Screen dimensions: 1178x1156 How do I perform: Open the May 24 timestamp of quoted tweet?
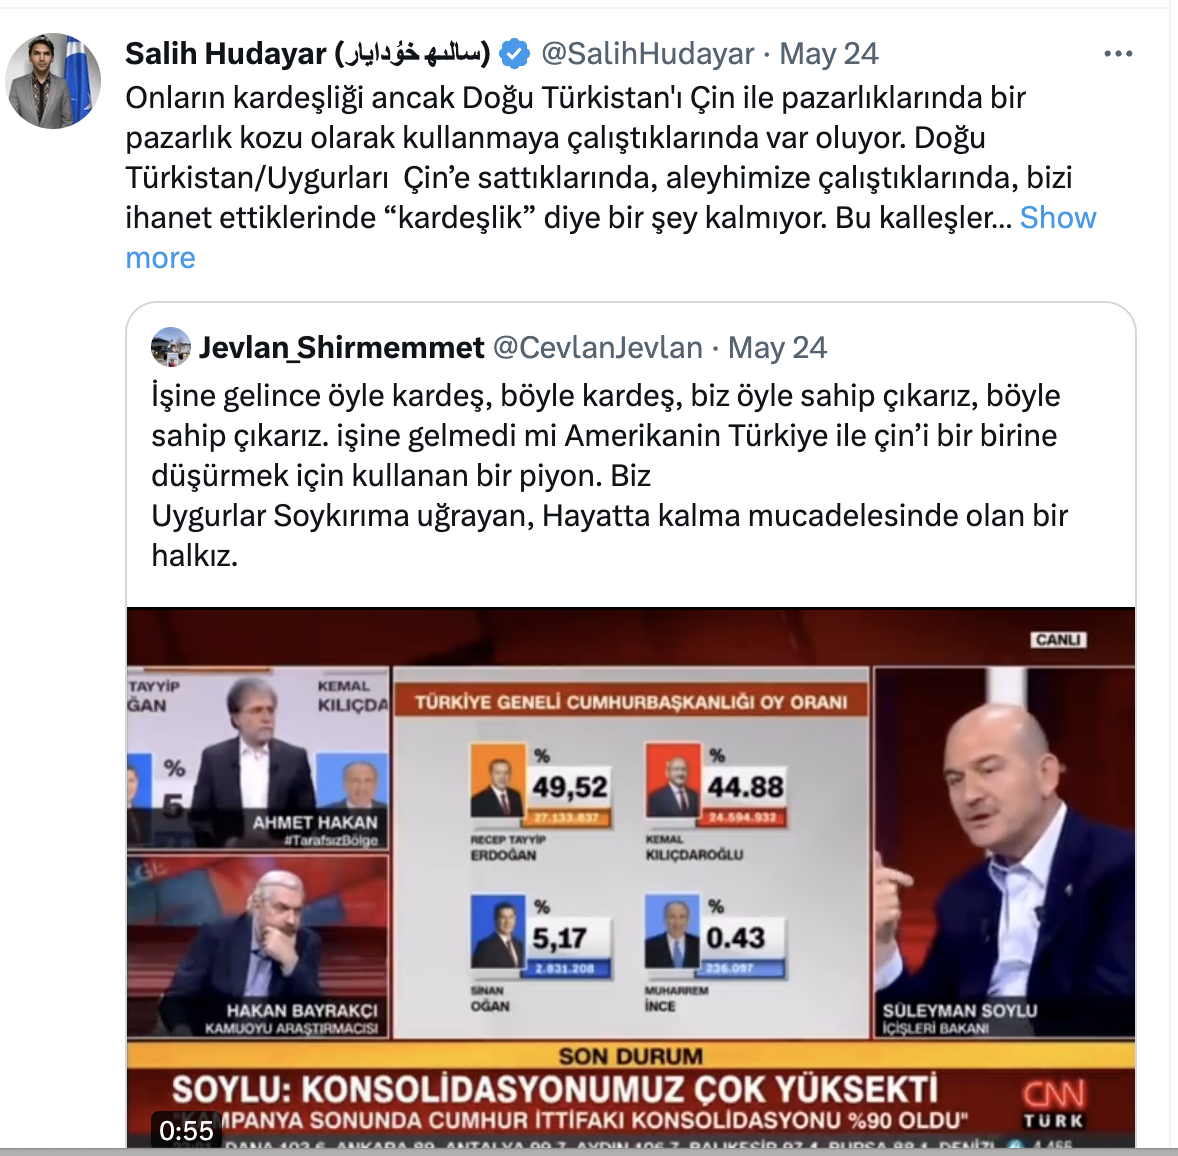pyautogui.click(x=777, y=348)
